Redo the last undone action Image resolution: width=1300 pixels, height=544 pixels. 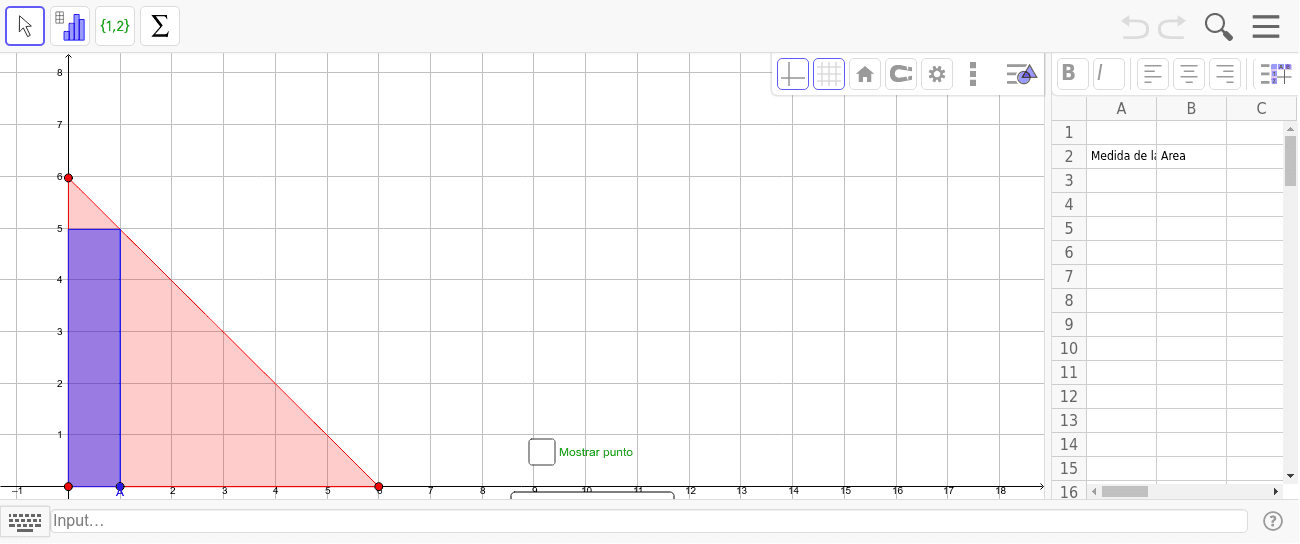(x=1172, y=26)
